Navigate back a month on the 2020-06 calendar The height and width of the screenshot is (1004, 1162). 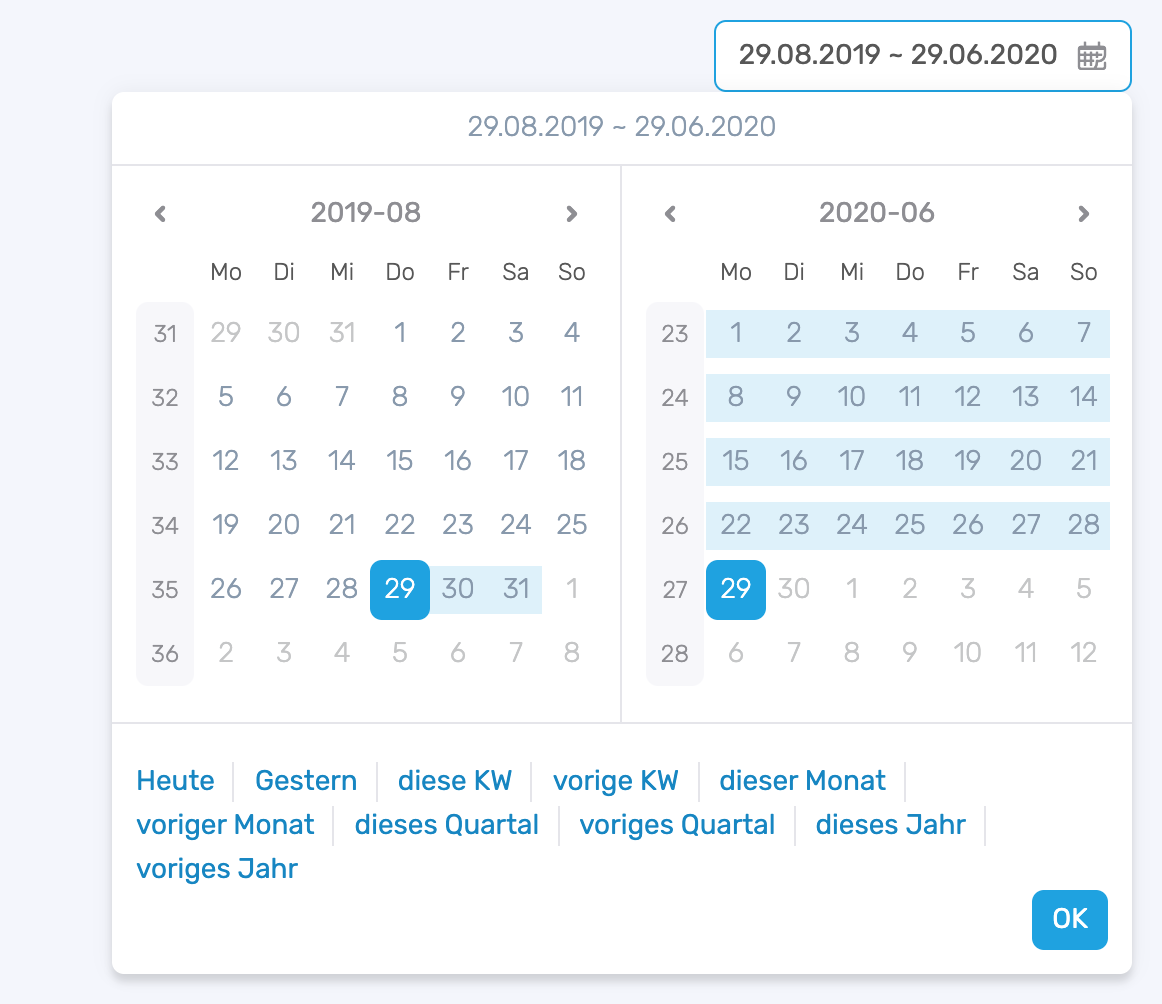[x=671, y=213]
